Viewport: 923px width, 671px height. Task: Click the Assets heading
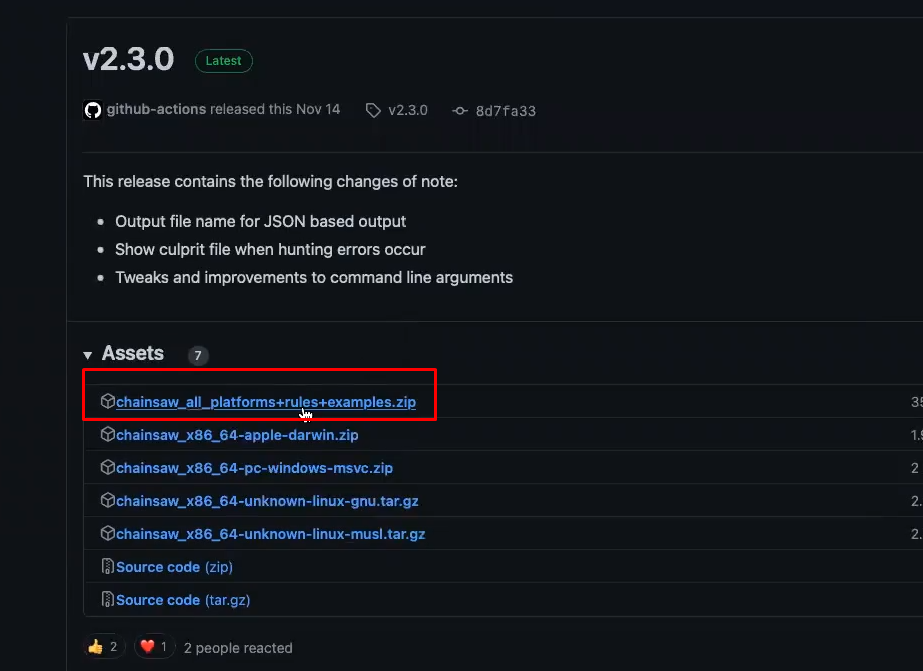click(133, 353)
